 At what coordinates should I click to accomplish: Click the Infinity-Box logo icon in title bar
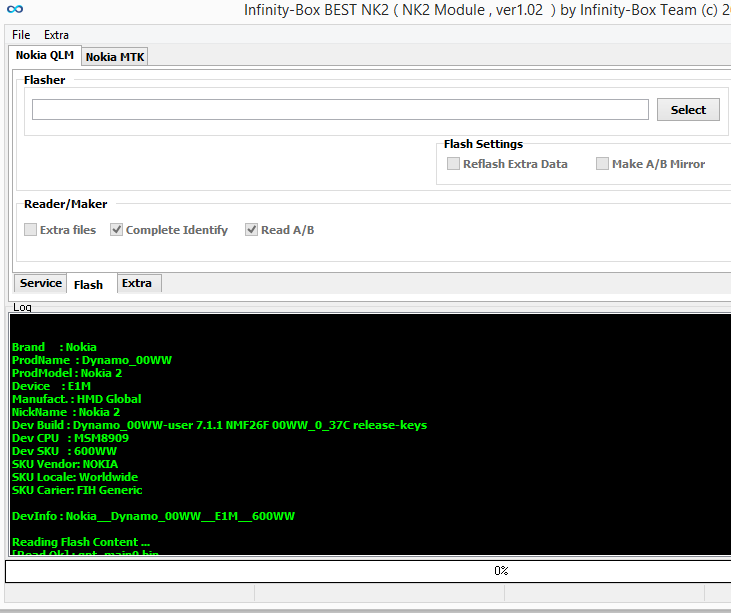[x=15, y=9]
